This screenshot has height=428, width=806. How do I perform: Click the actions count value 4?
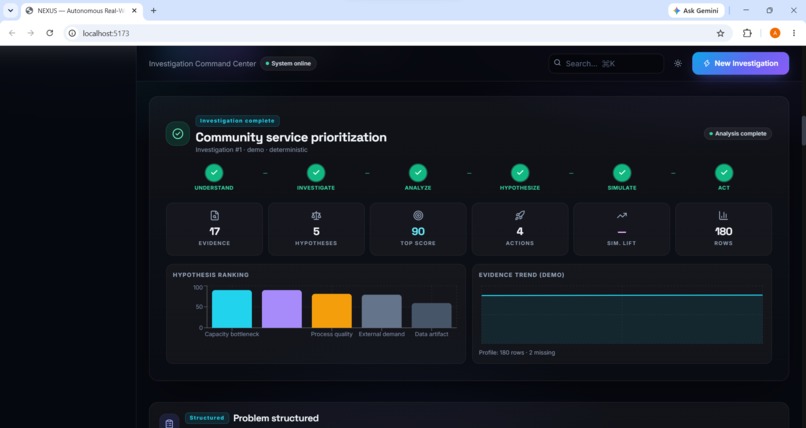point(520,231)
